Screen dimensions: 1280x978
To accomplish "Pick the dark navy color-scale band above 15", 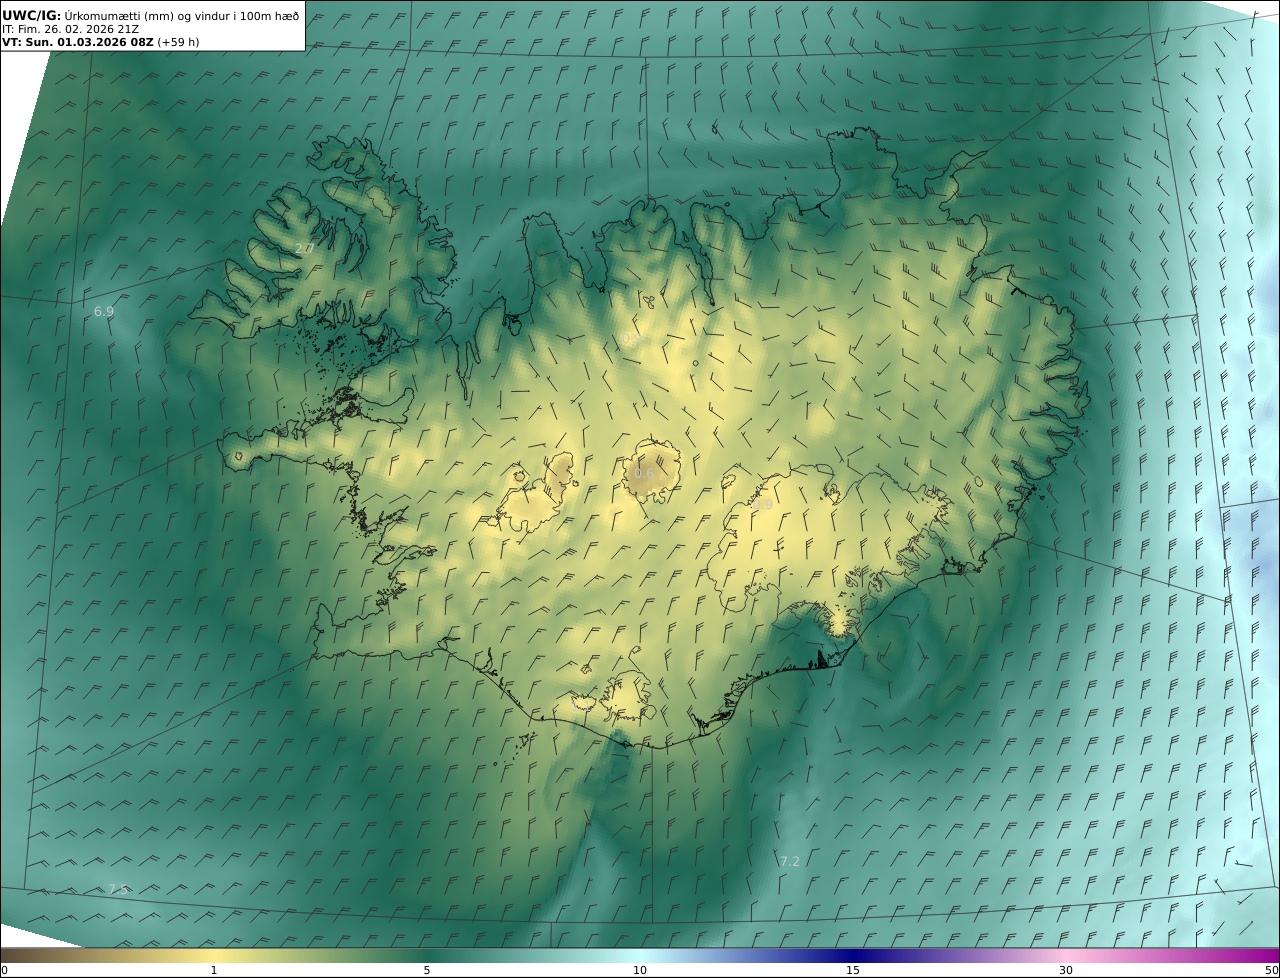I will pos(853,955).
